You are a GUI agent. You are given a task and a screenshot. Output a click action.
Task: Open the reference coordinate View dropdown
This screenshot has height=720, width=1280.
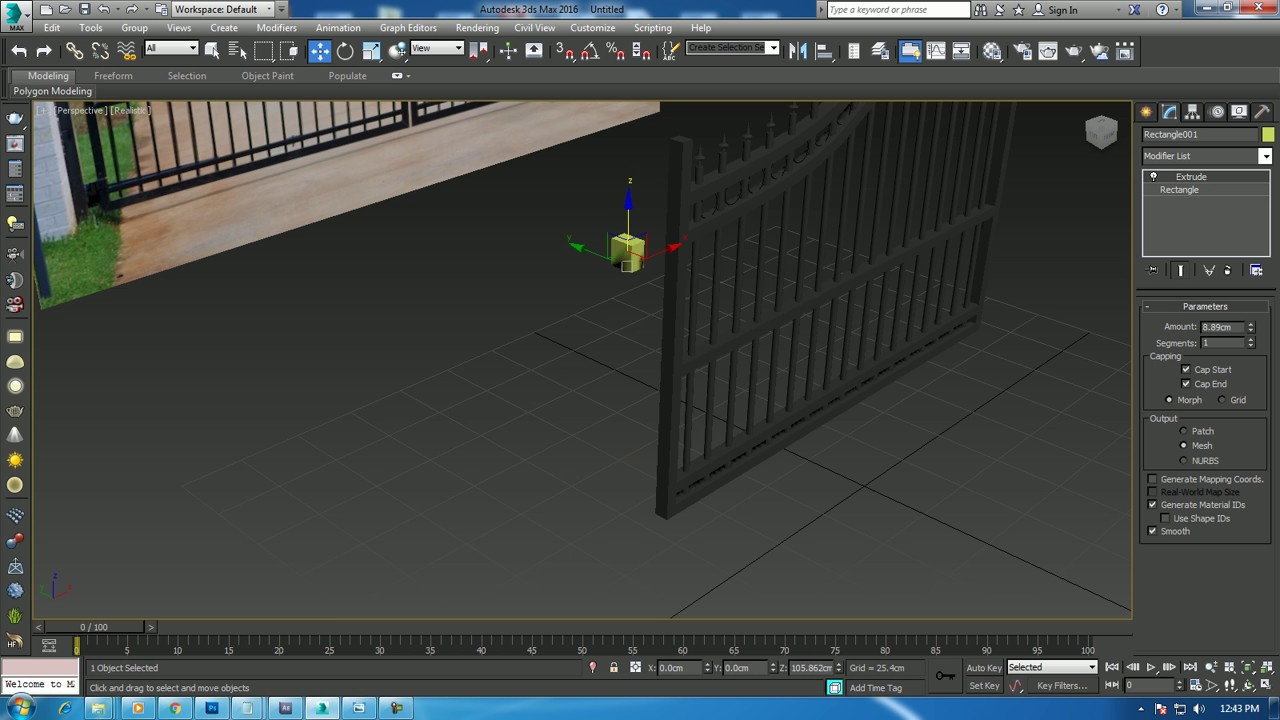437,49
